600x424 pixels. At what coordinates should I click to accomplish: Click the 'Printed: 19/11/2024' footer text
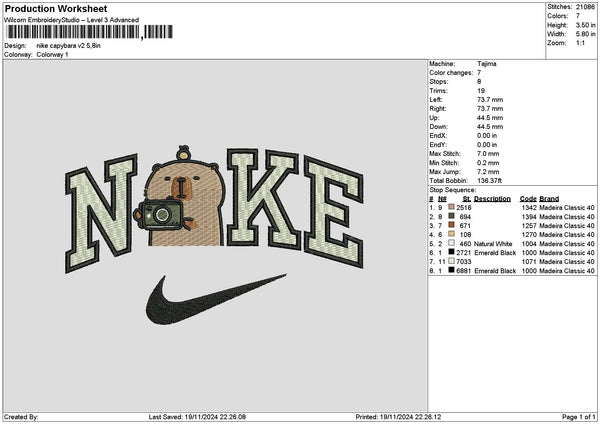pyautogui.click(x=398, y=417)
